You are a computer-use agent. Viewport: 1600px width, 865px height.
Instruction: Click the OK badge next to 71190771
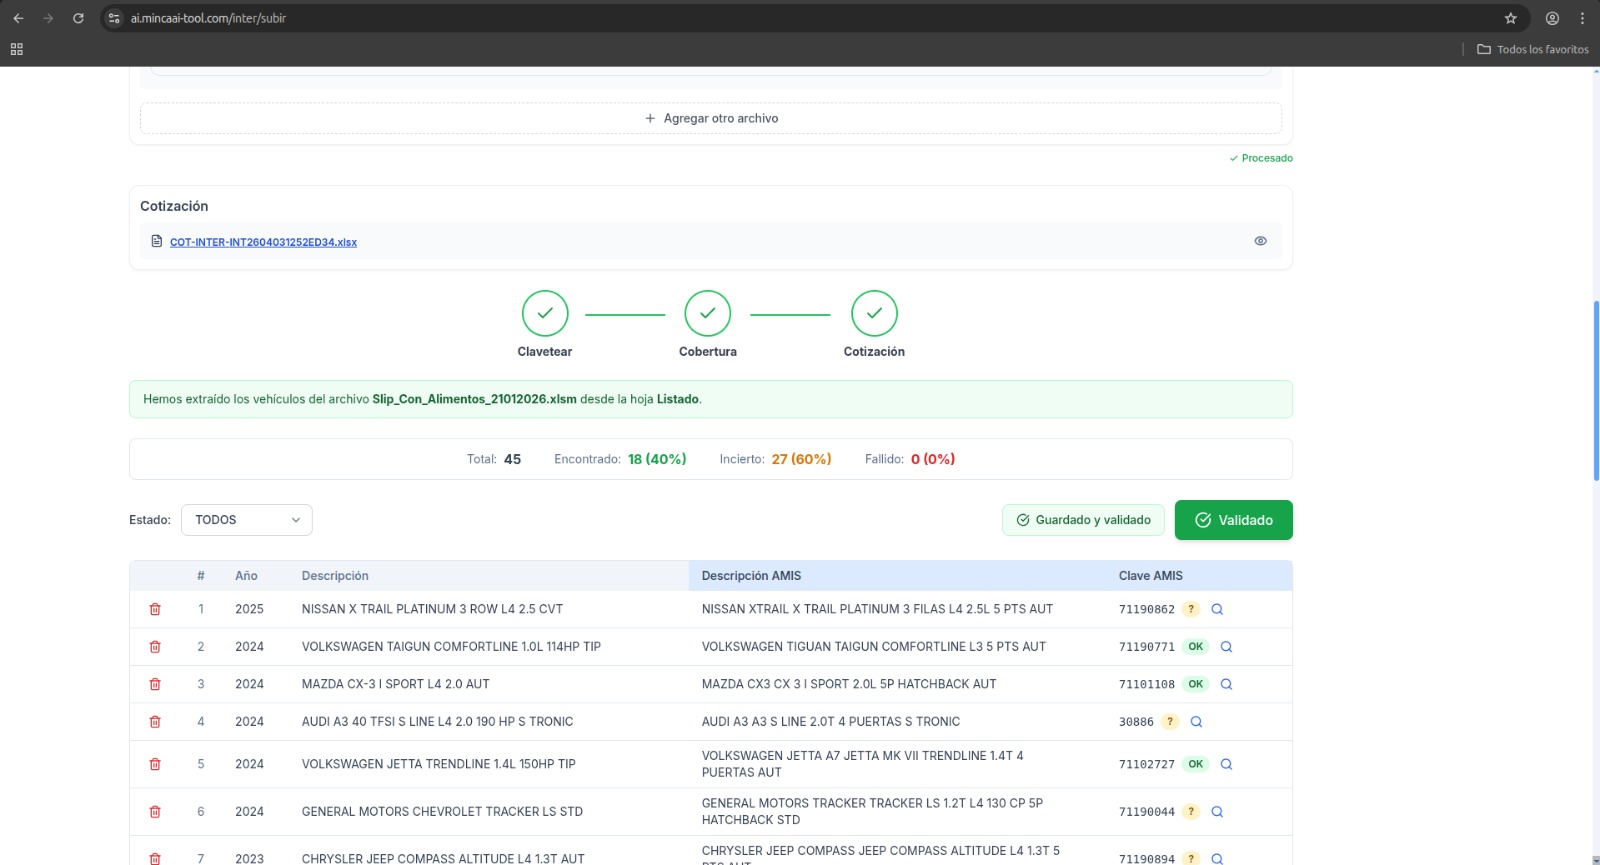pyautogui.click(x=1195, y=647)
